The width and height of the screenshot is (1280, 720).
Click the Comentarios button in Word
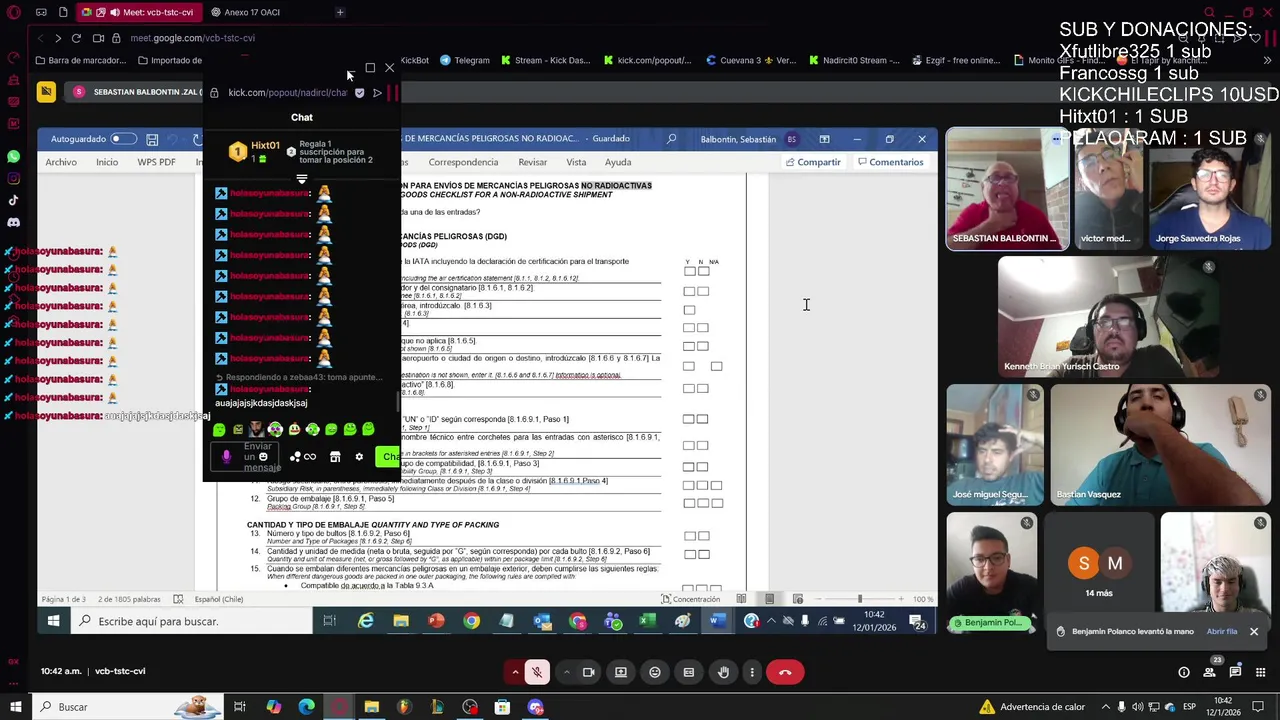pyautogui.click(x=890, y=162)
